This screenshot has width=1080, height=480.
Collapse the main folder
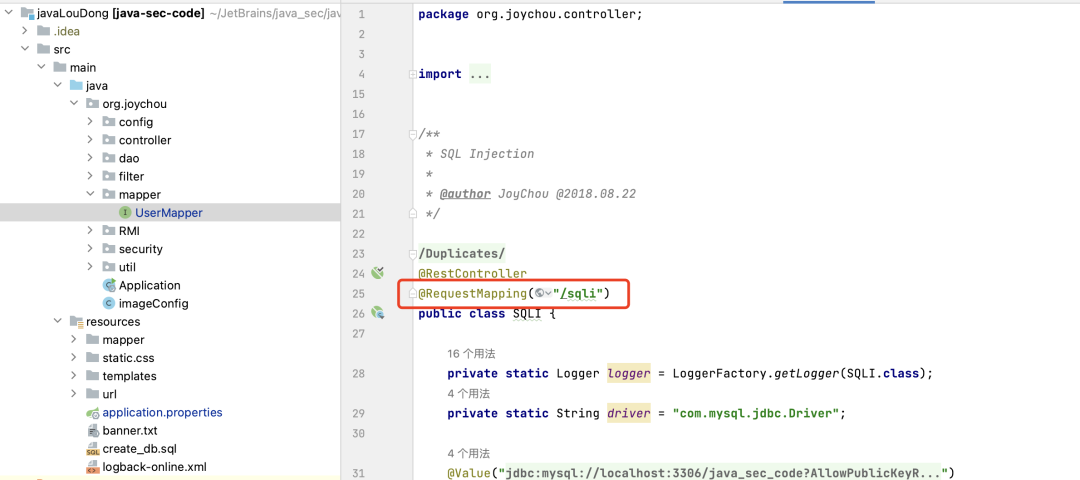pyautogui.click(x=41, y=67)
